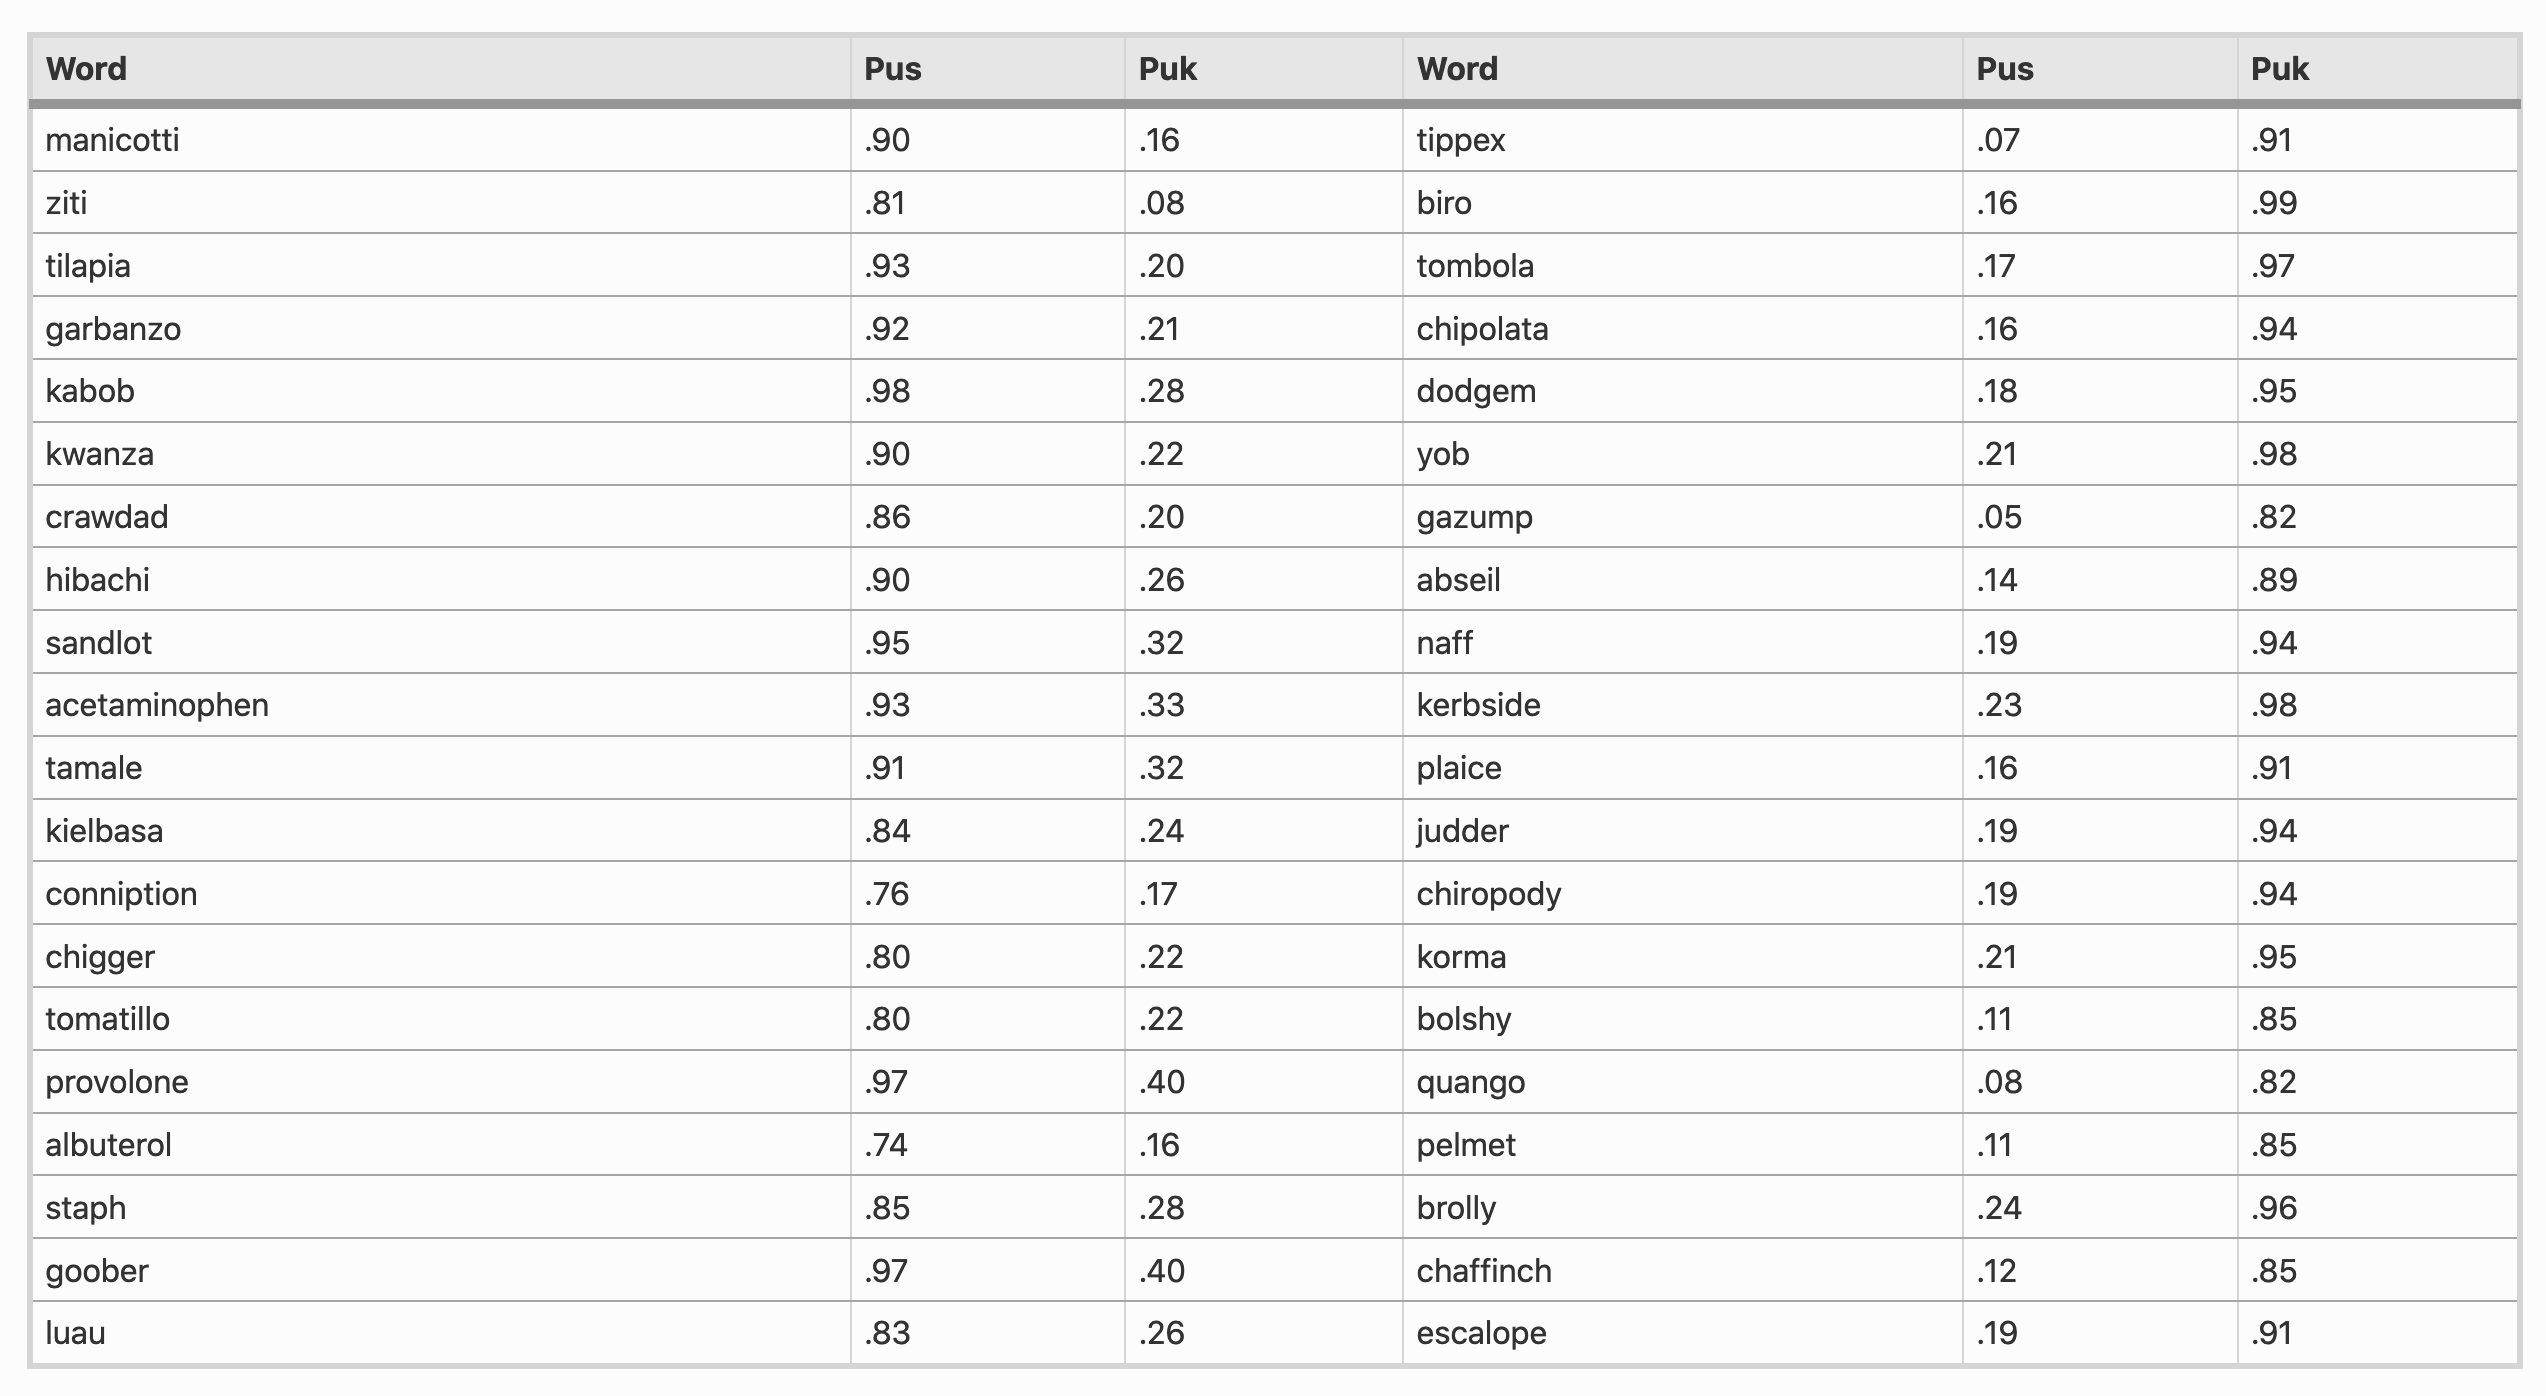Select the biro Puk value .99
Screen dimensions: 2546x1396
tap(2273, 203)
